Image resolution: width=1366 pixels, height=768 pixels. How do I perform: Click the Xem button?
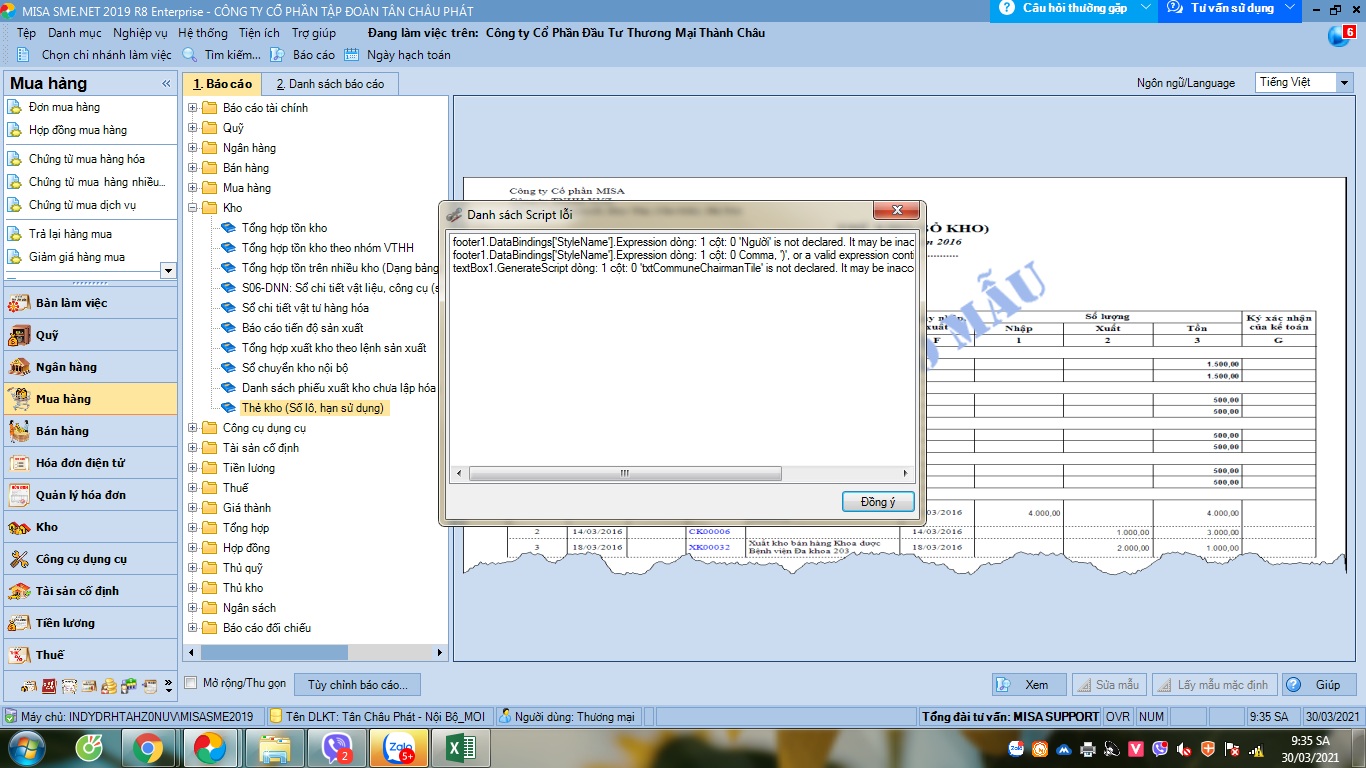1029,685
